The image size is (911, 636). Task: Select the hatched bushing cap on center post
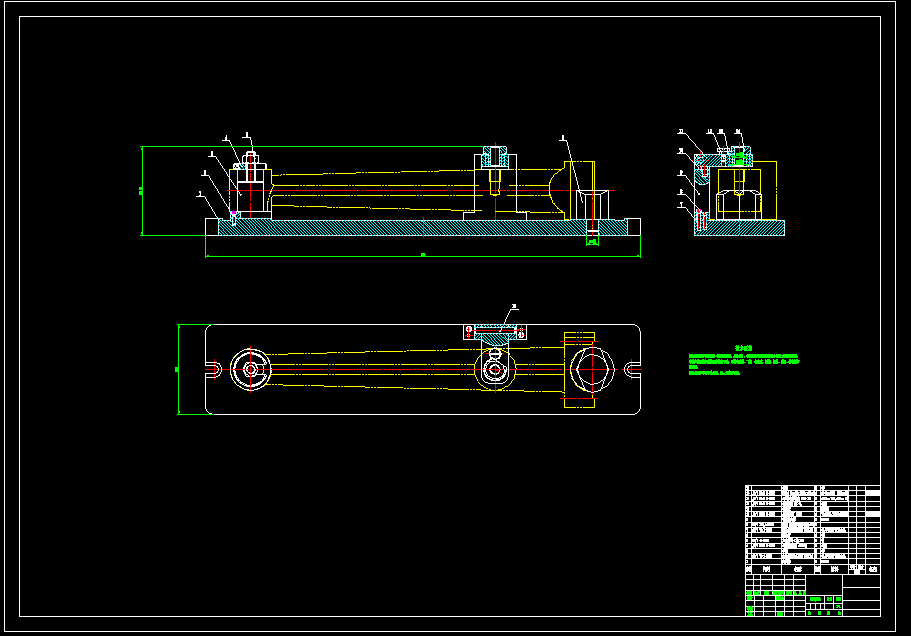coord(495,157)
